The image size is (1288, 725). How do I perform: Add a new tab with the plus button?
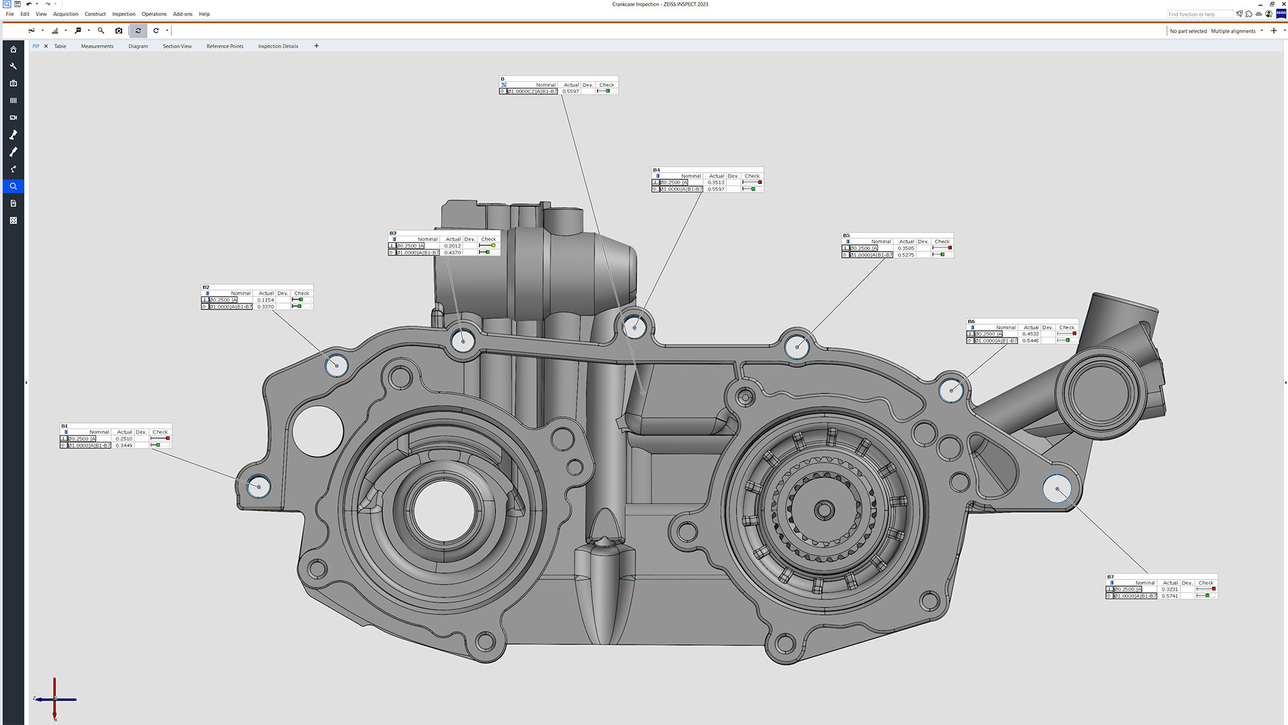(317, 46)
